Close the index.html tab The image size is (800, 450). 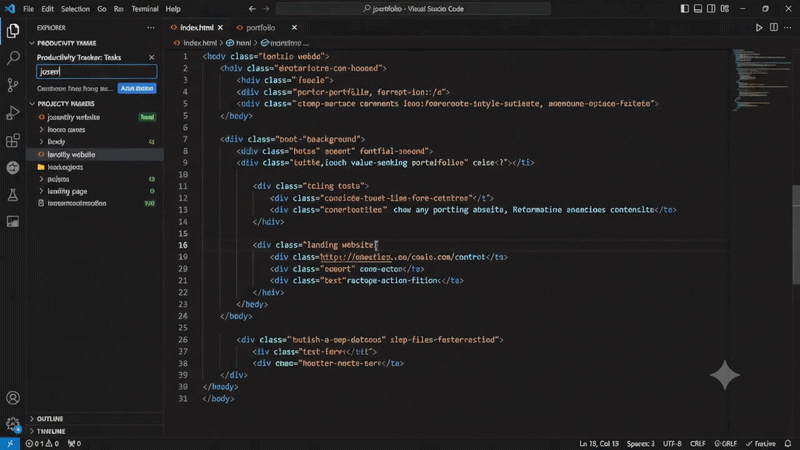220,28
